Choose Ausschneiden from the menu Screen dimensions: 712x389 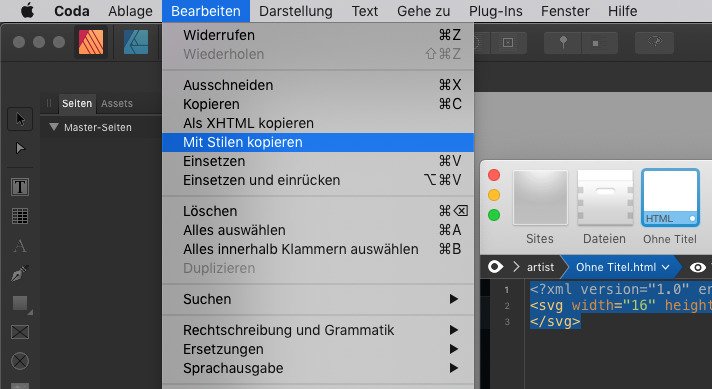[x=318, y=85]
